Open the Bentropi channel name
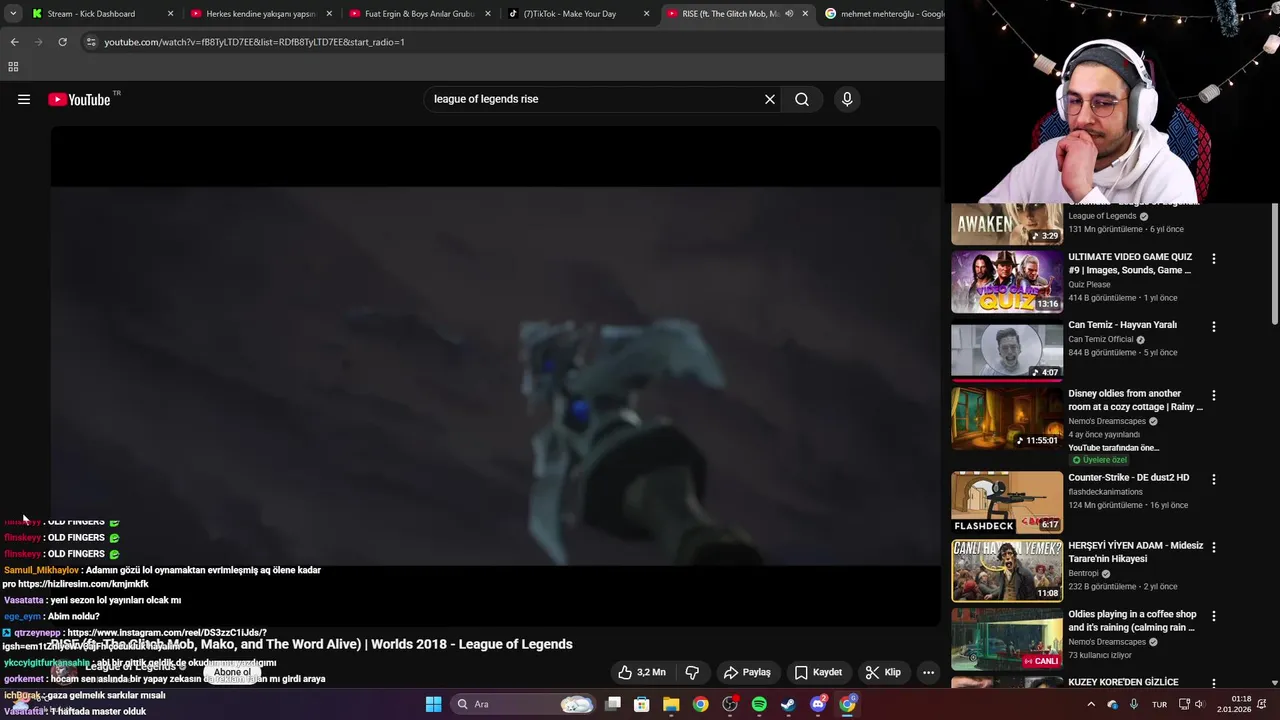The width and height of the screenshot is (1280, 720). [x=1084, y=574]
